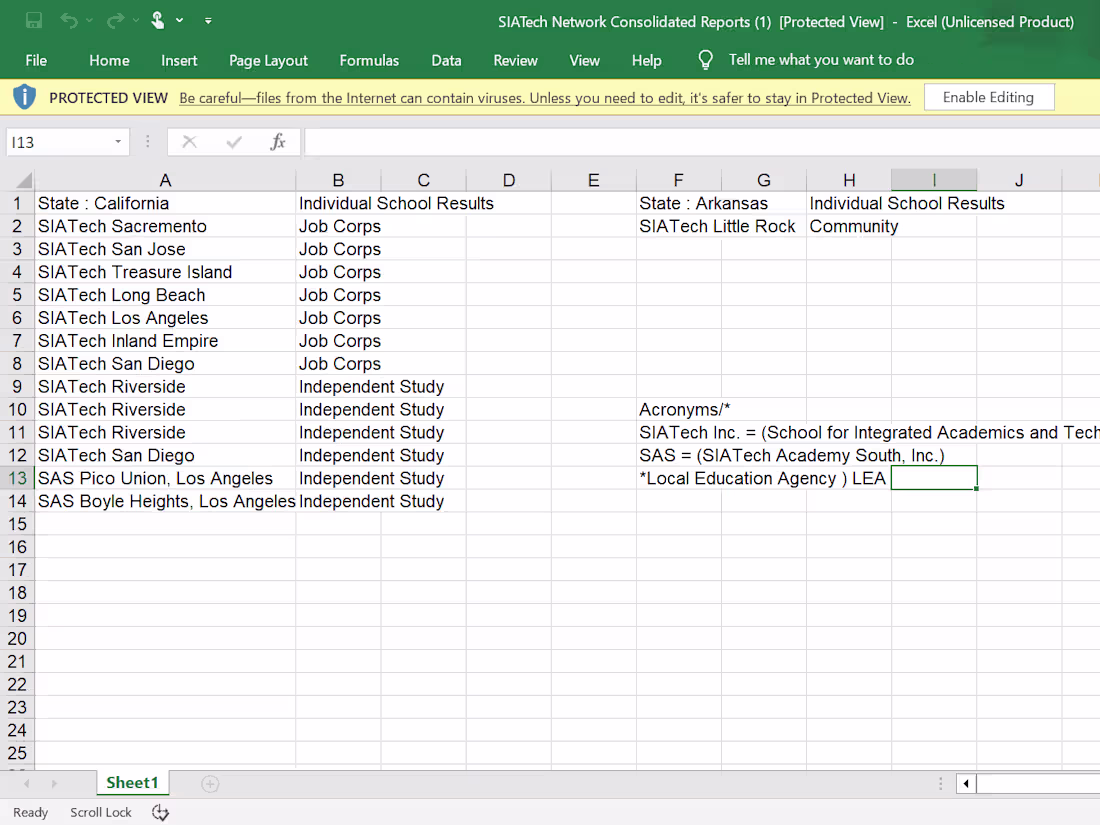Click the Enable Editing button
1100x825 pixels.
(989, 97)
